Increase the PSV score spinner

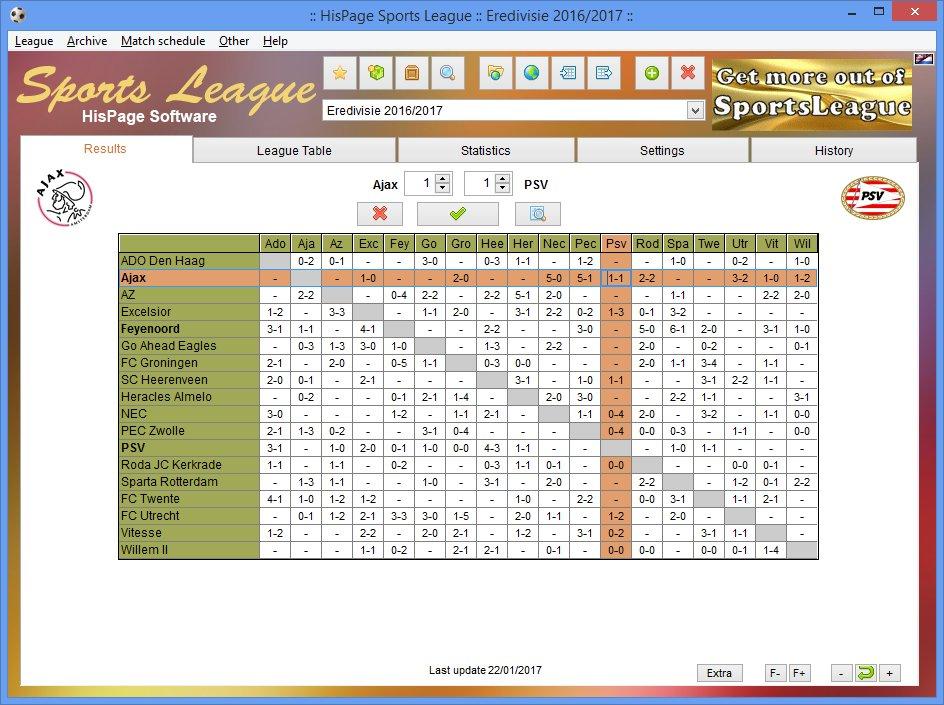[x=503, y=179]
